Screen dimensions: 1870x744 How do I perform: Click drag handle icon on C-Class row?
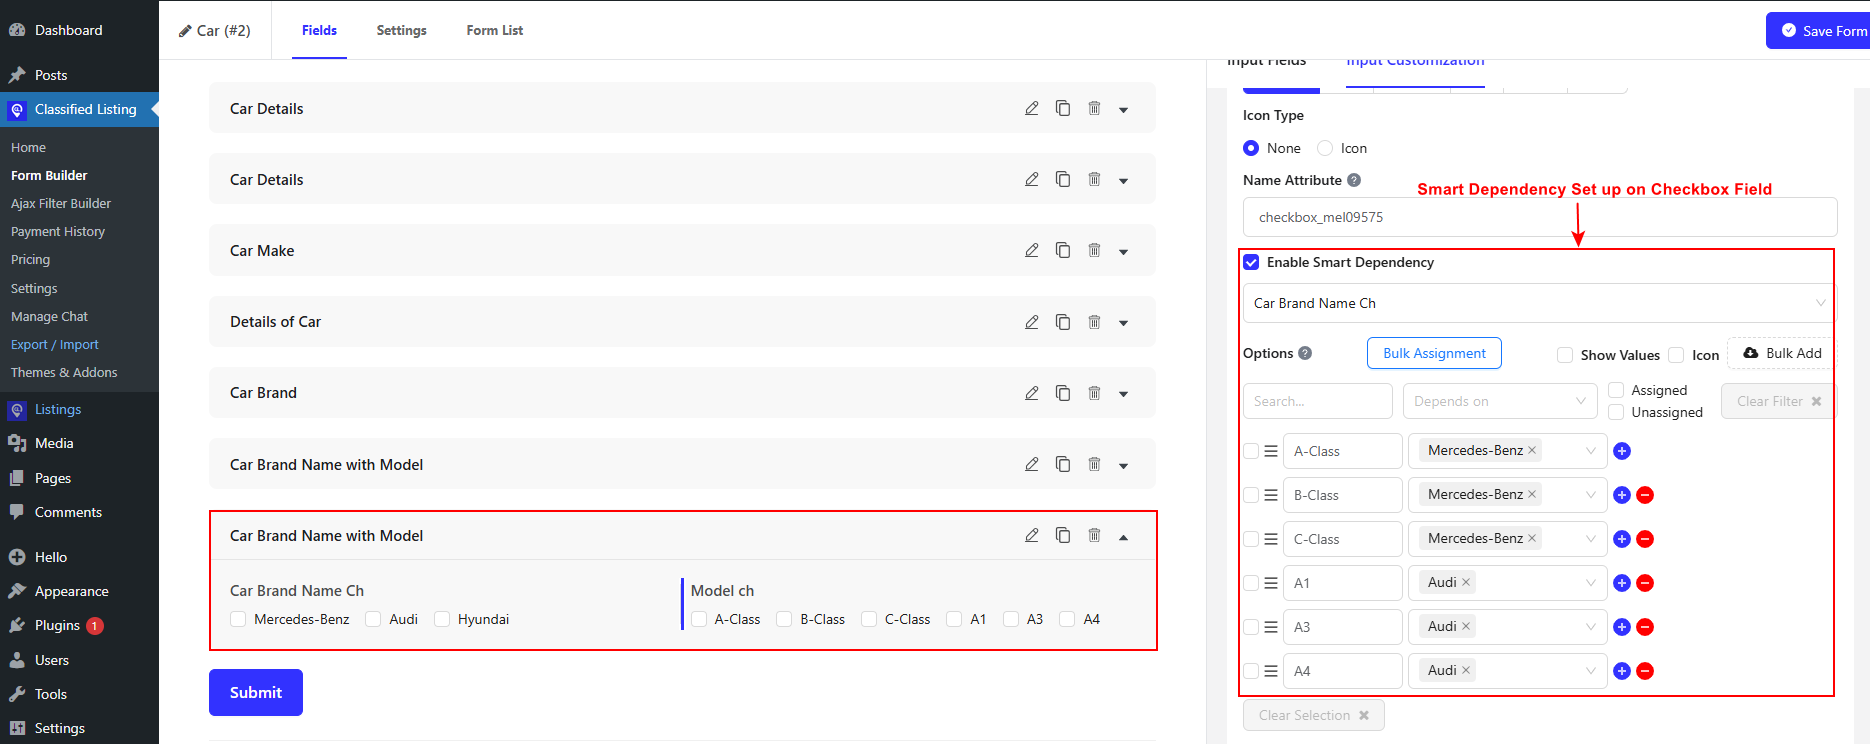(x=1271, y=539)
